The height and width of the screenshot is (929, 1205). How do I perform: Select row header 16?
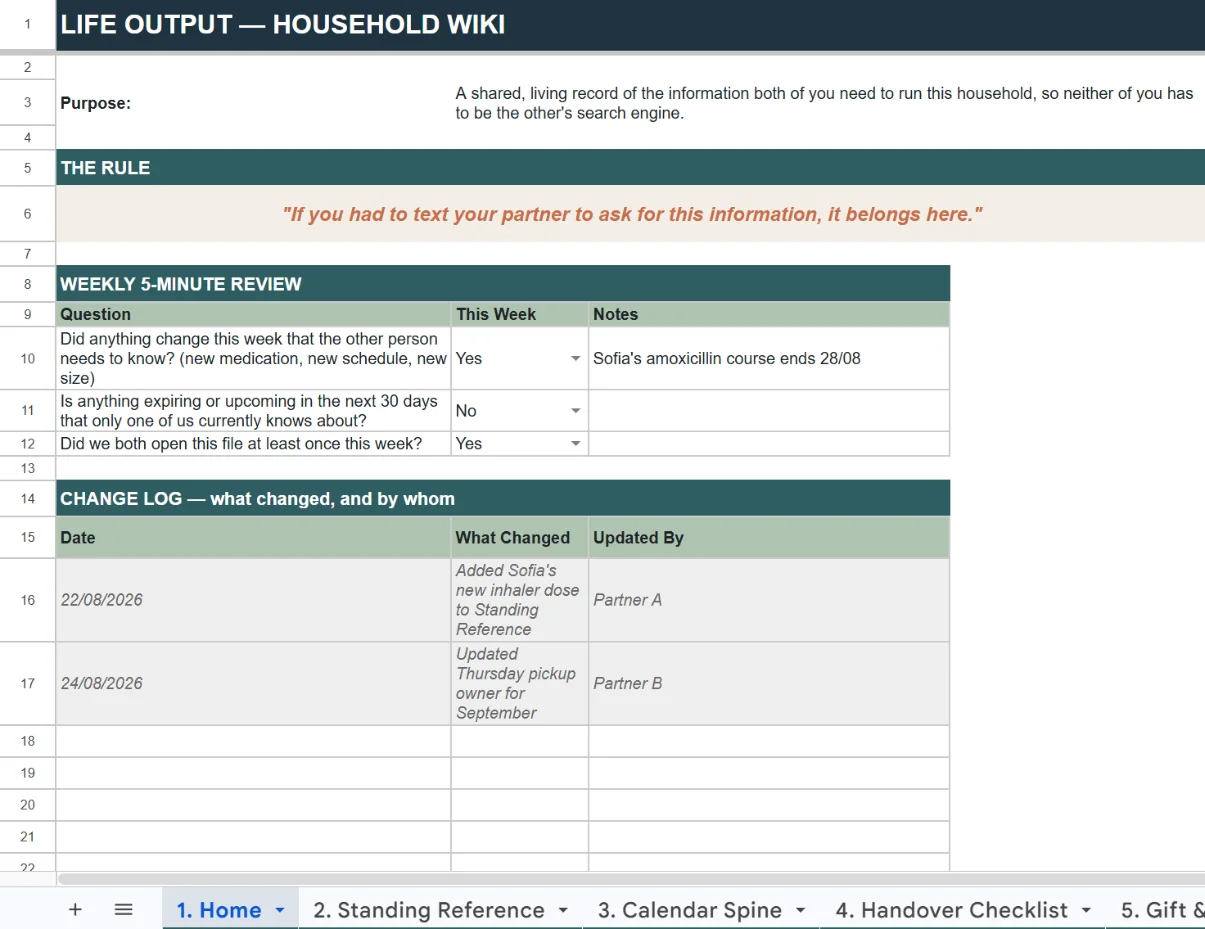click(x=27, y=600)
